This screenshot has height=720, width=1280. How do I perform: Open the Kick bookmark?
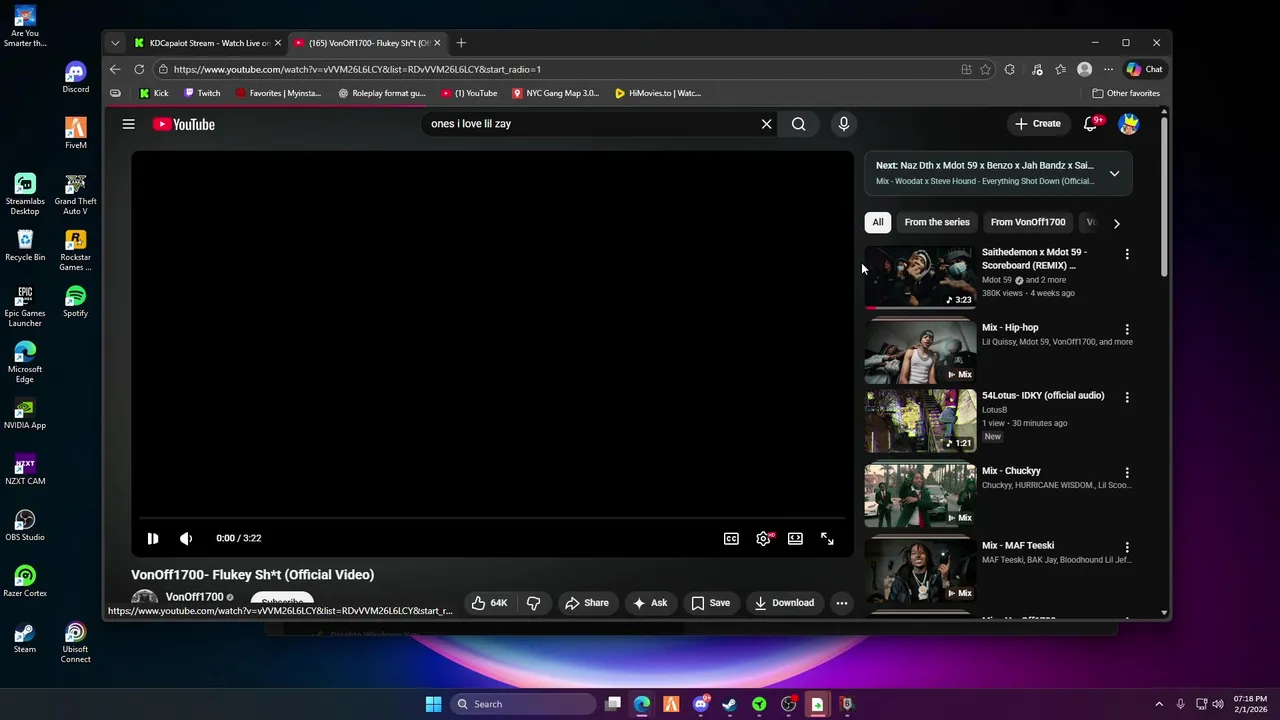(x=154, y=93)
